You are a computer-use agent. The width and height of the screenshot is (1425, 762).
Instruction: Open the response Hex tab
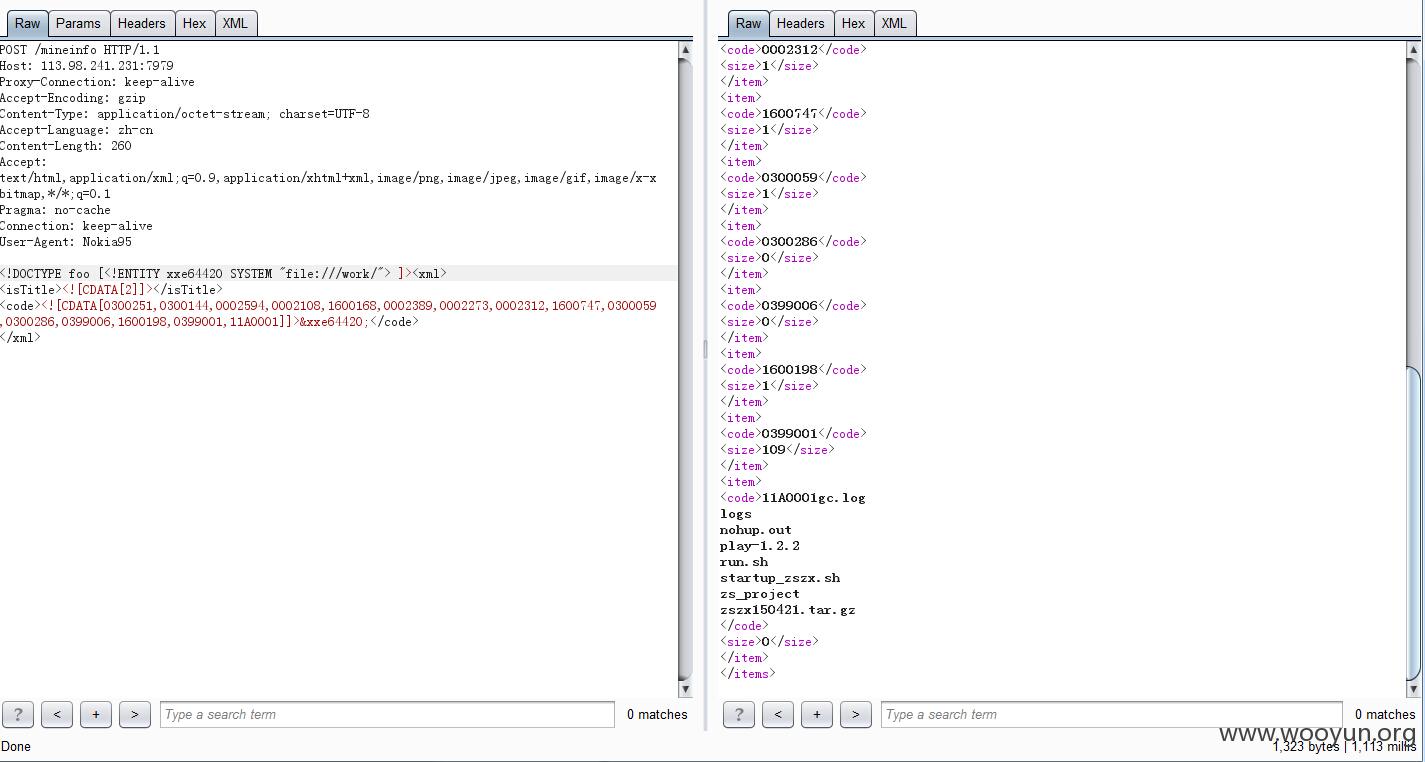[853, 23]
